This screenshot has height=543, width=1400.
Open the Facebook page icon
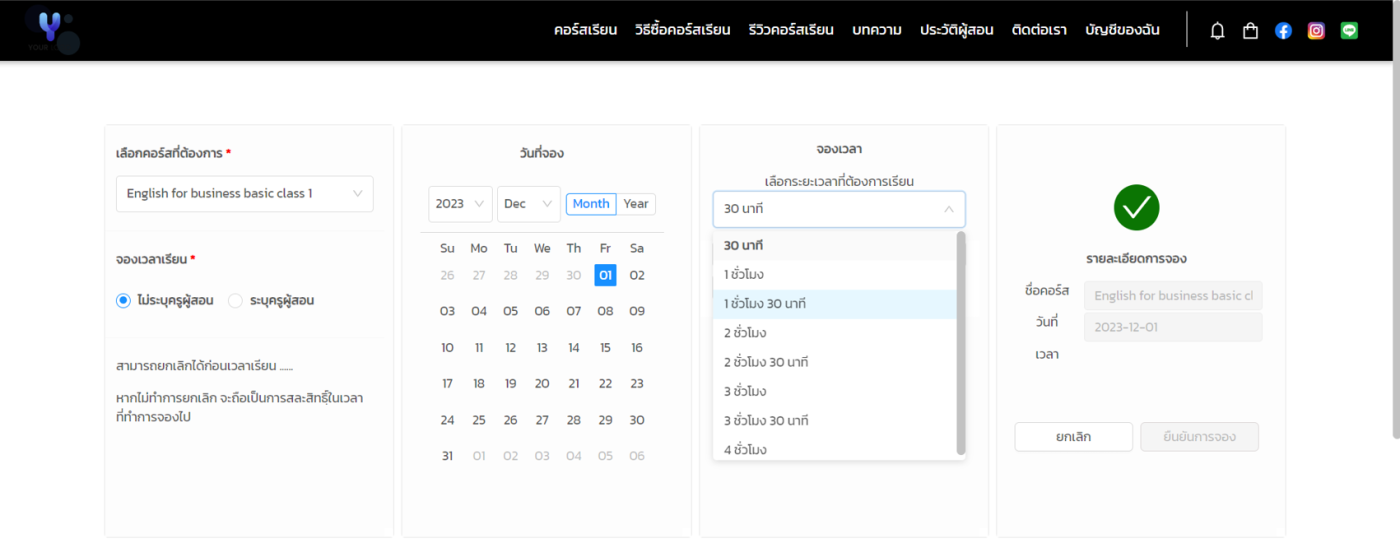[x=1283, y=31]
